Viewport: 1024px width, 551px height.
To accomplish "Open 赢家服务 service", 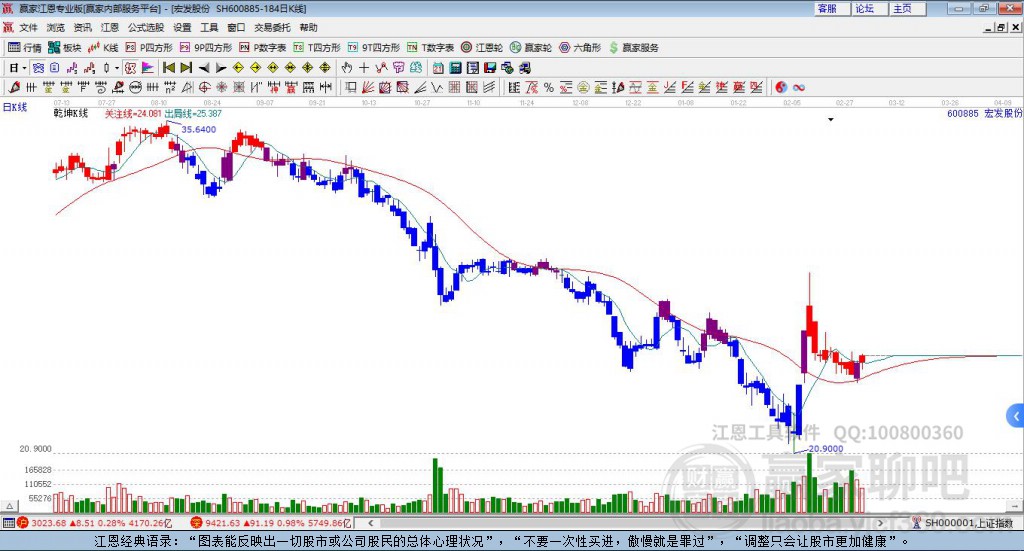I will (633, 48).
